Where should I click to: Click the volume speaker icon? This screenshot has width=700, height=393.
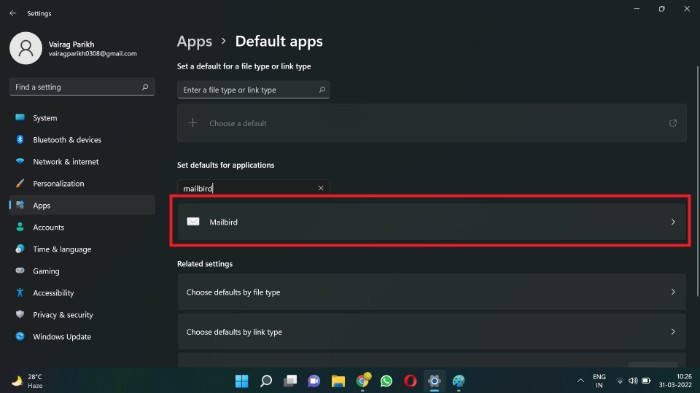[x=633, y=381]
